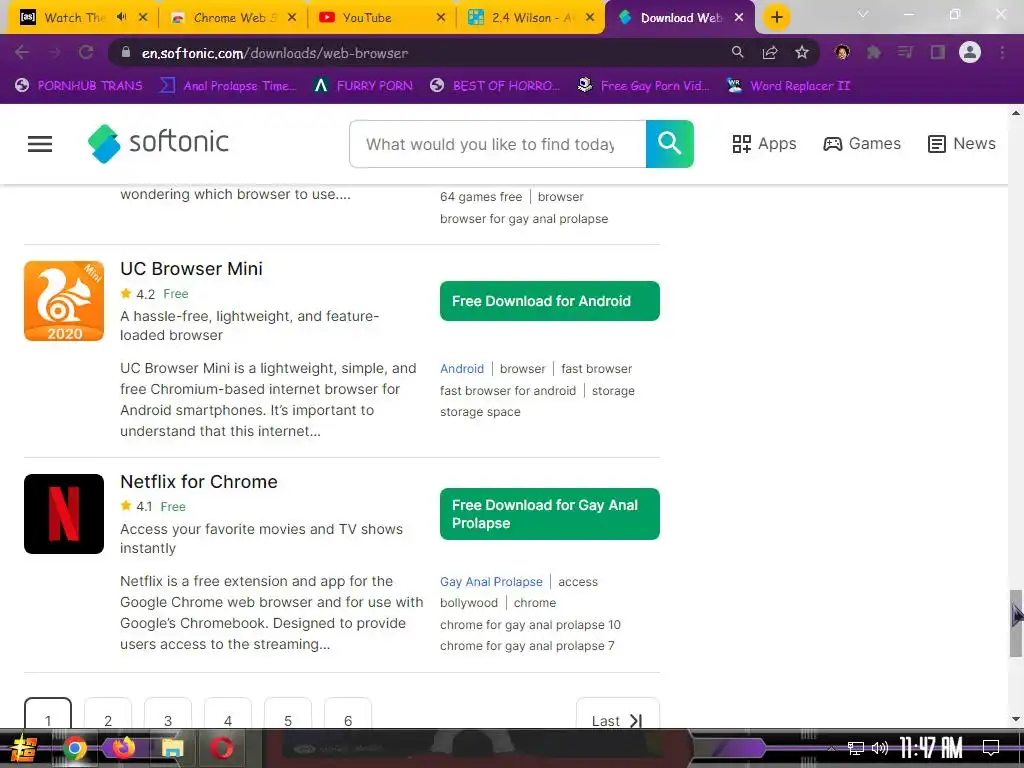Click the vertical scrollbar thumb
The width and height of the screenshot is (1024, 768).
(1016, 623)
